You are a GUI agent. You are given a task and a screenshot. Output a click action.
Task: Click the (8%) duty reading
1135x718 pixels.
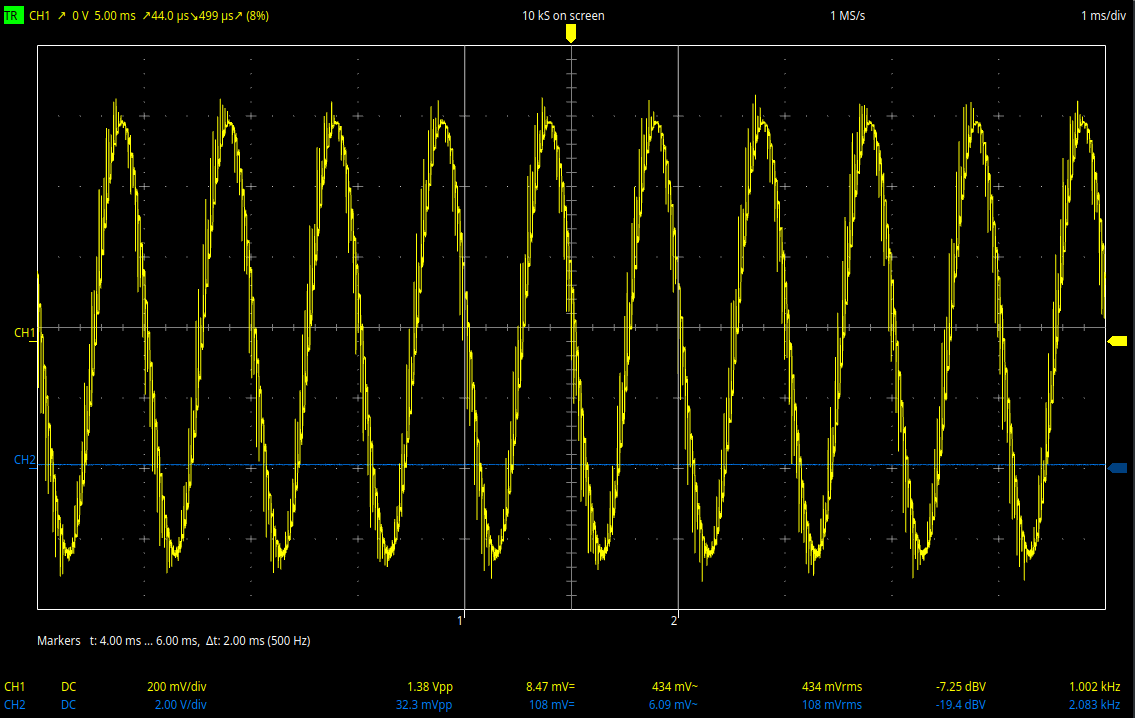click(257, 16)
